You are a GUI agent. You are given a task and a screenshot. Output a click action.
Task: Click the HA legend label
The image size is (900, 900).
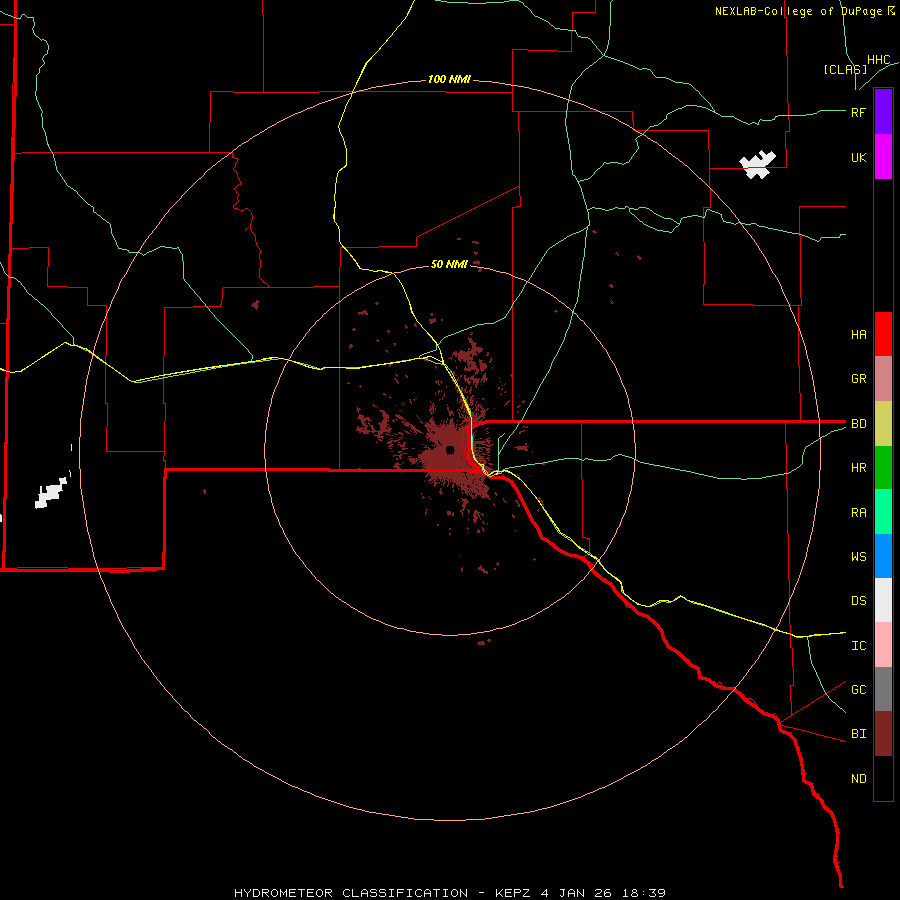tap(859, 335)
